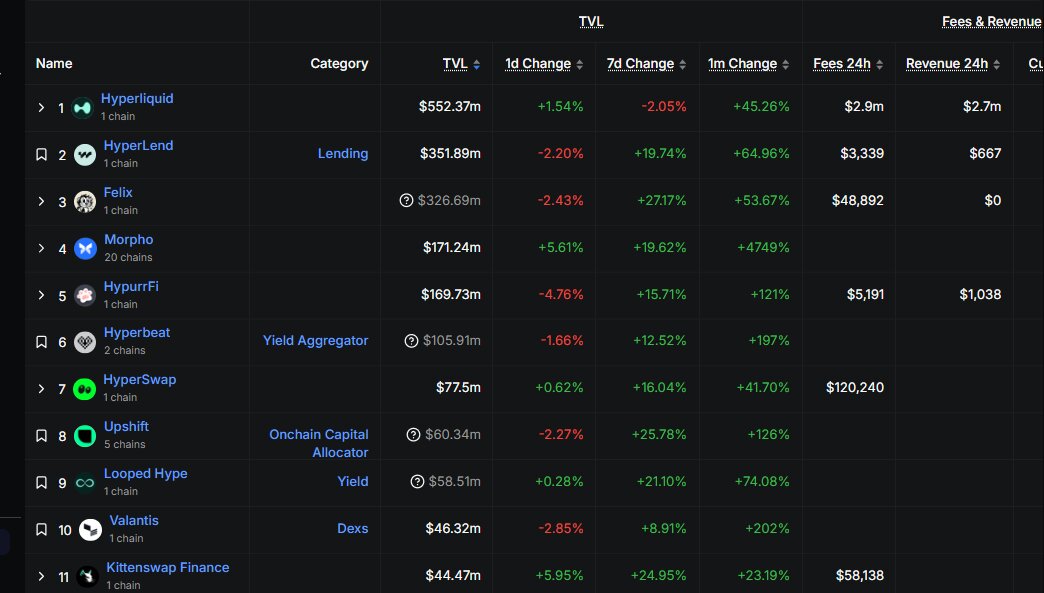
Task: Expand the Morpho row
Action: click(41, 249)
